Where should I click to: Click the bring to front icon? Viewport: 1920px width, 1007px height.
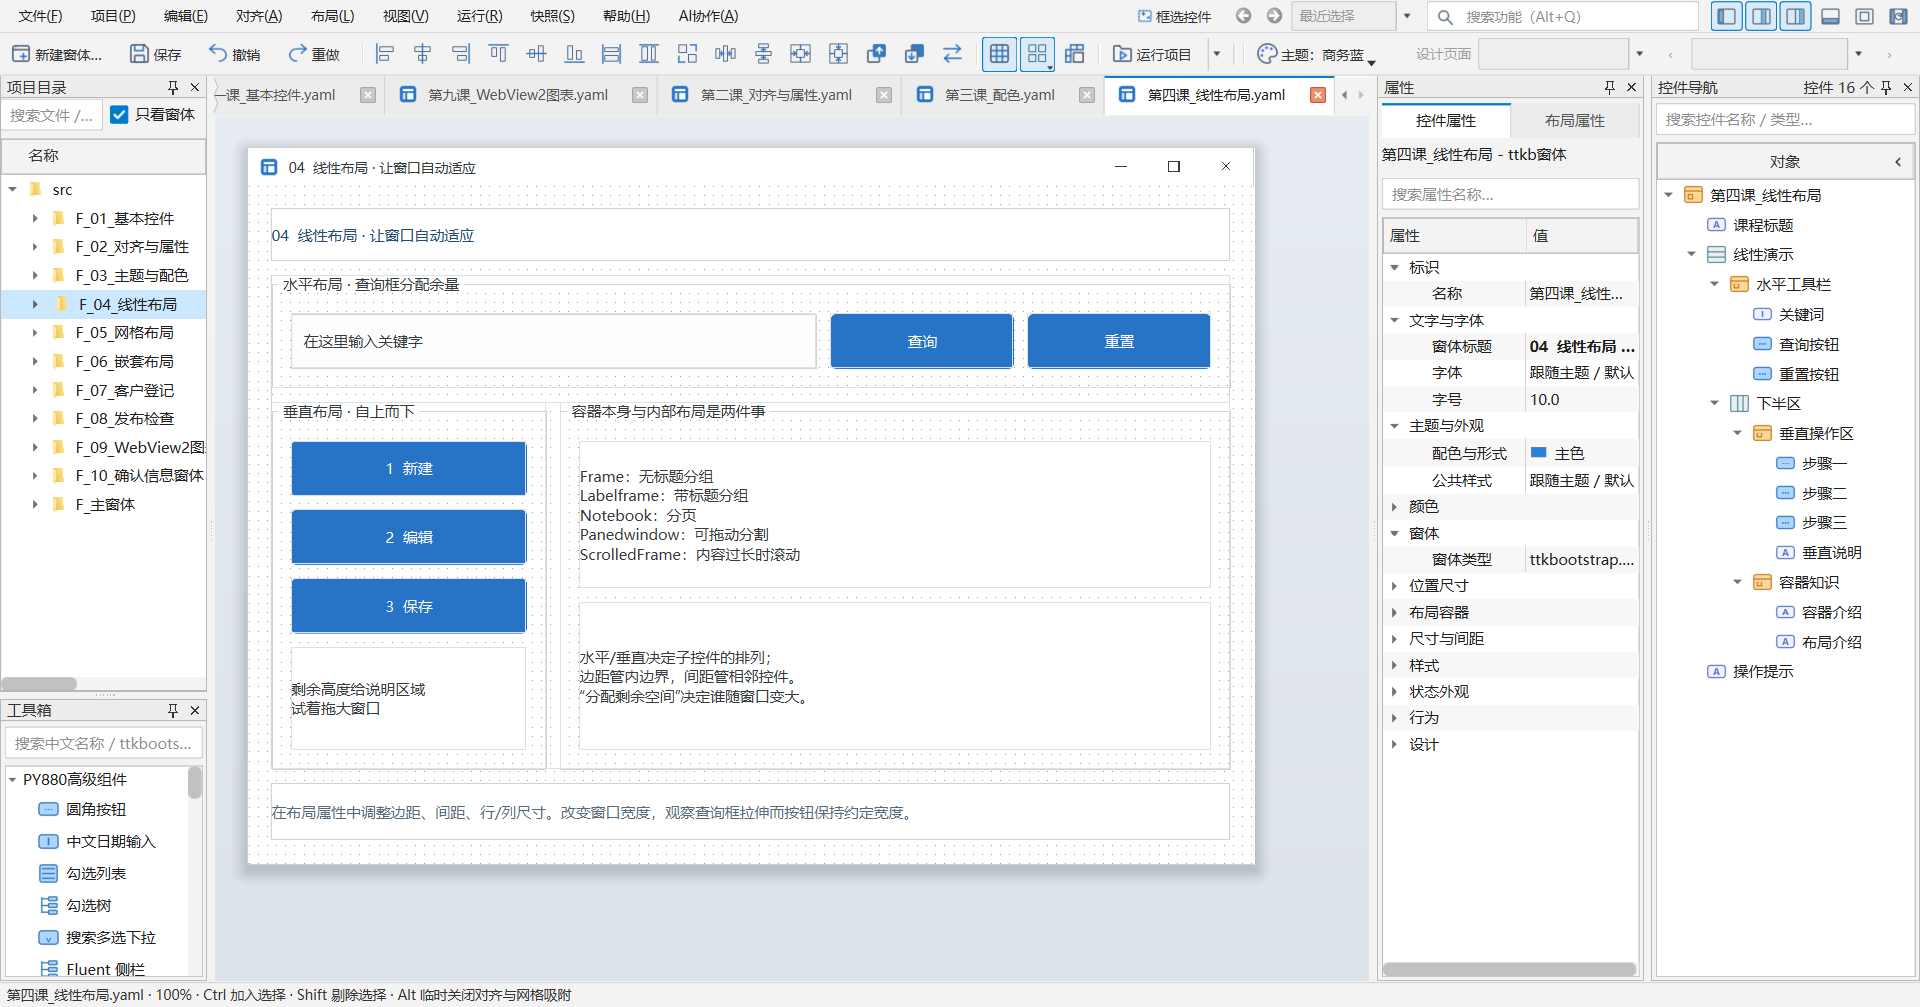(x=876, y=54)
